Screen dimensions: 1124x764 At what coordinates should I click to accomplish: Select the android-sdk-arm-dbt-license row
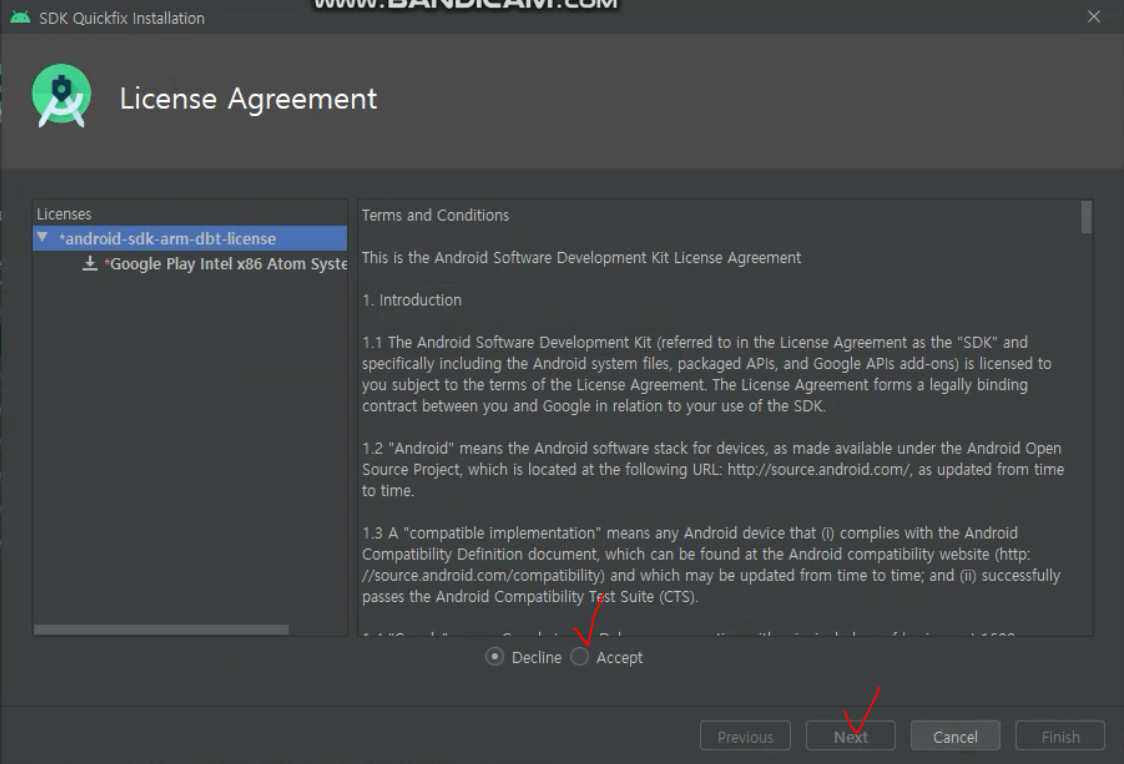tap(190, 238)
